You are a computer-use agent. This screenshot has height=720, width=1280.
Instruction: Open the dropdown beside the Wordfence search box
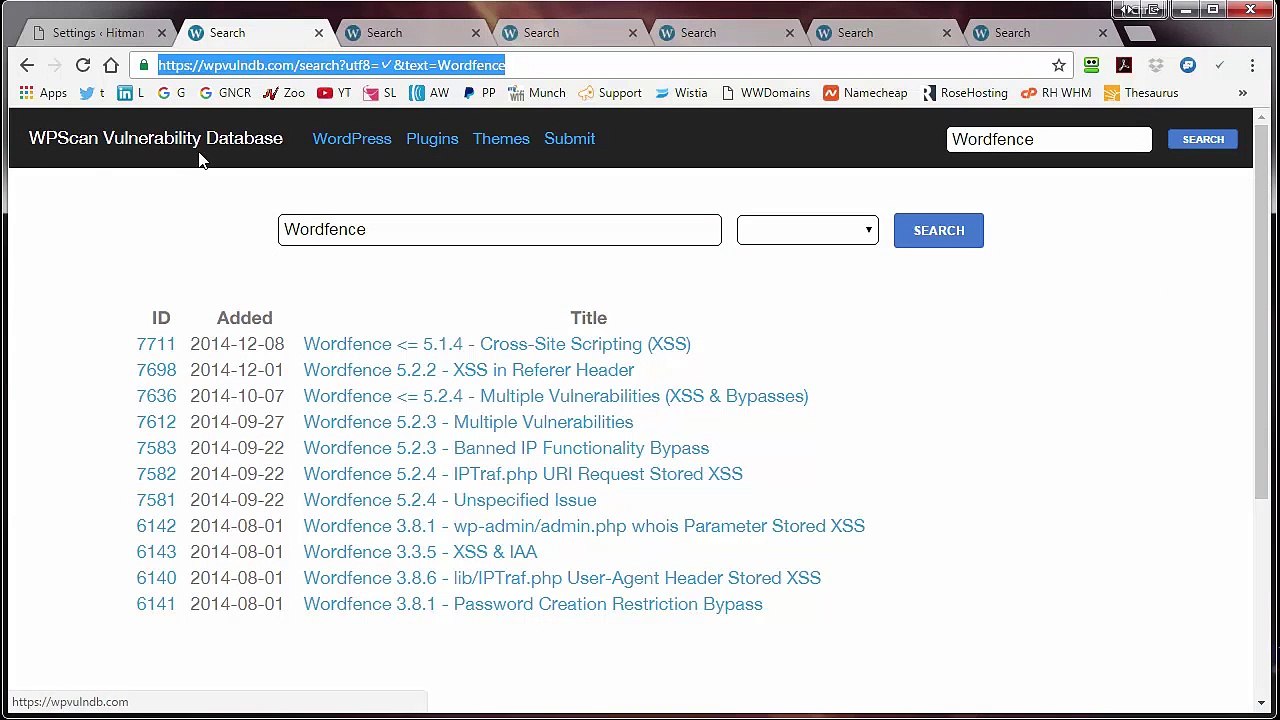pyautogui.click(x=808, y=230)
